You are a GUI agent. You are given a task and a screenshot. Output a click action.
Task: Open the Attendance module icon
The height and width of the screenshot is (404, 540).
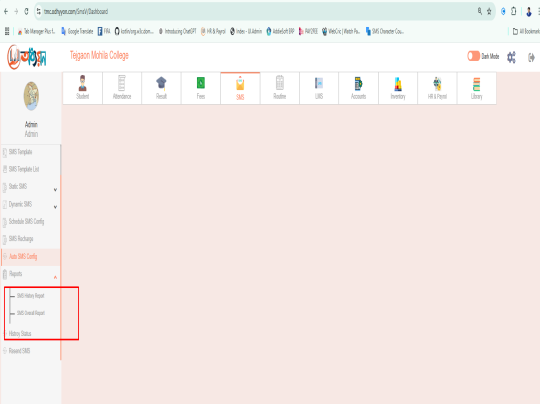tap(122, 83)
